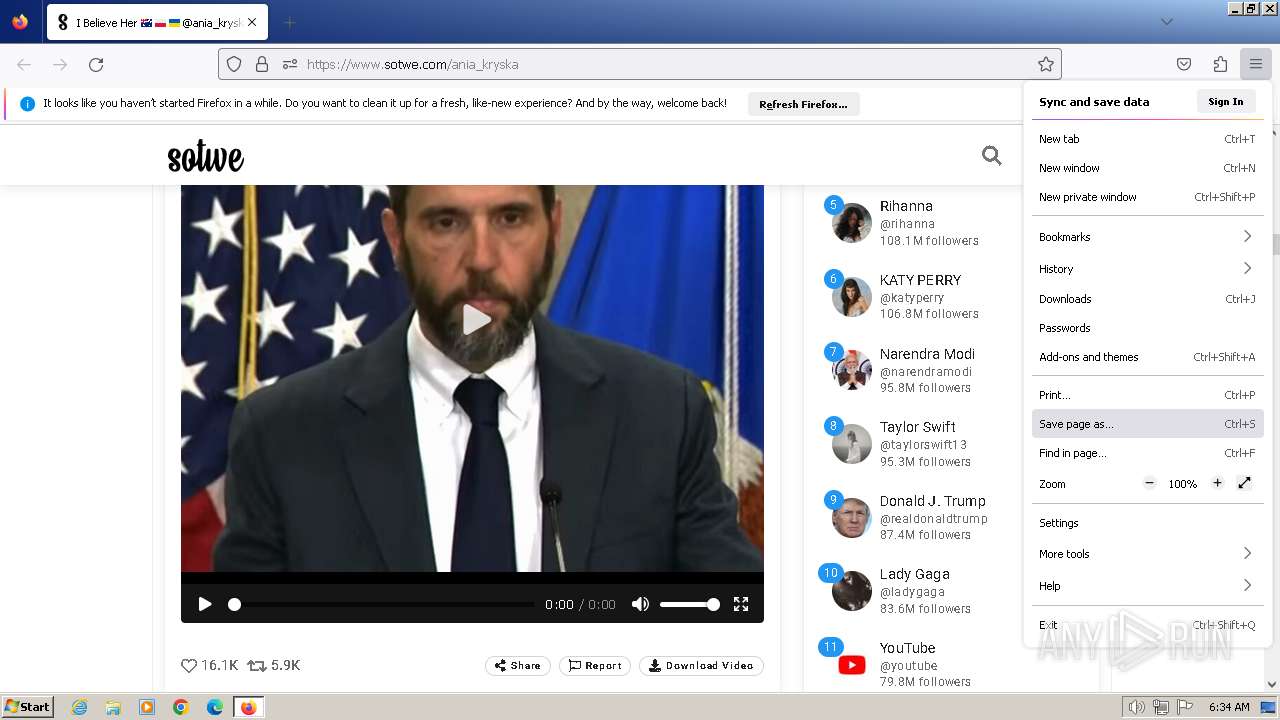The height and width of the screenshot is (720, 1280).
Task: Open Lady Gaga profile link
Action: pyautogui.click(x=915, y=574)
